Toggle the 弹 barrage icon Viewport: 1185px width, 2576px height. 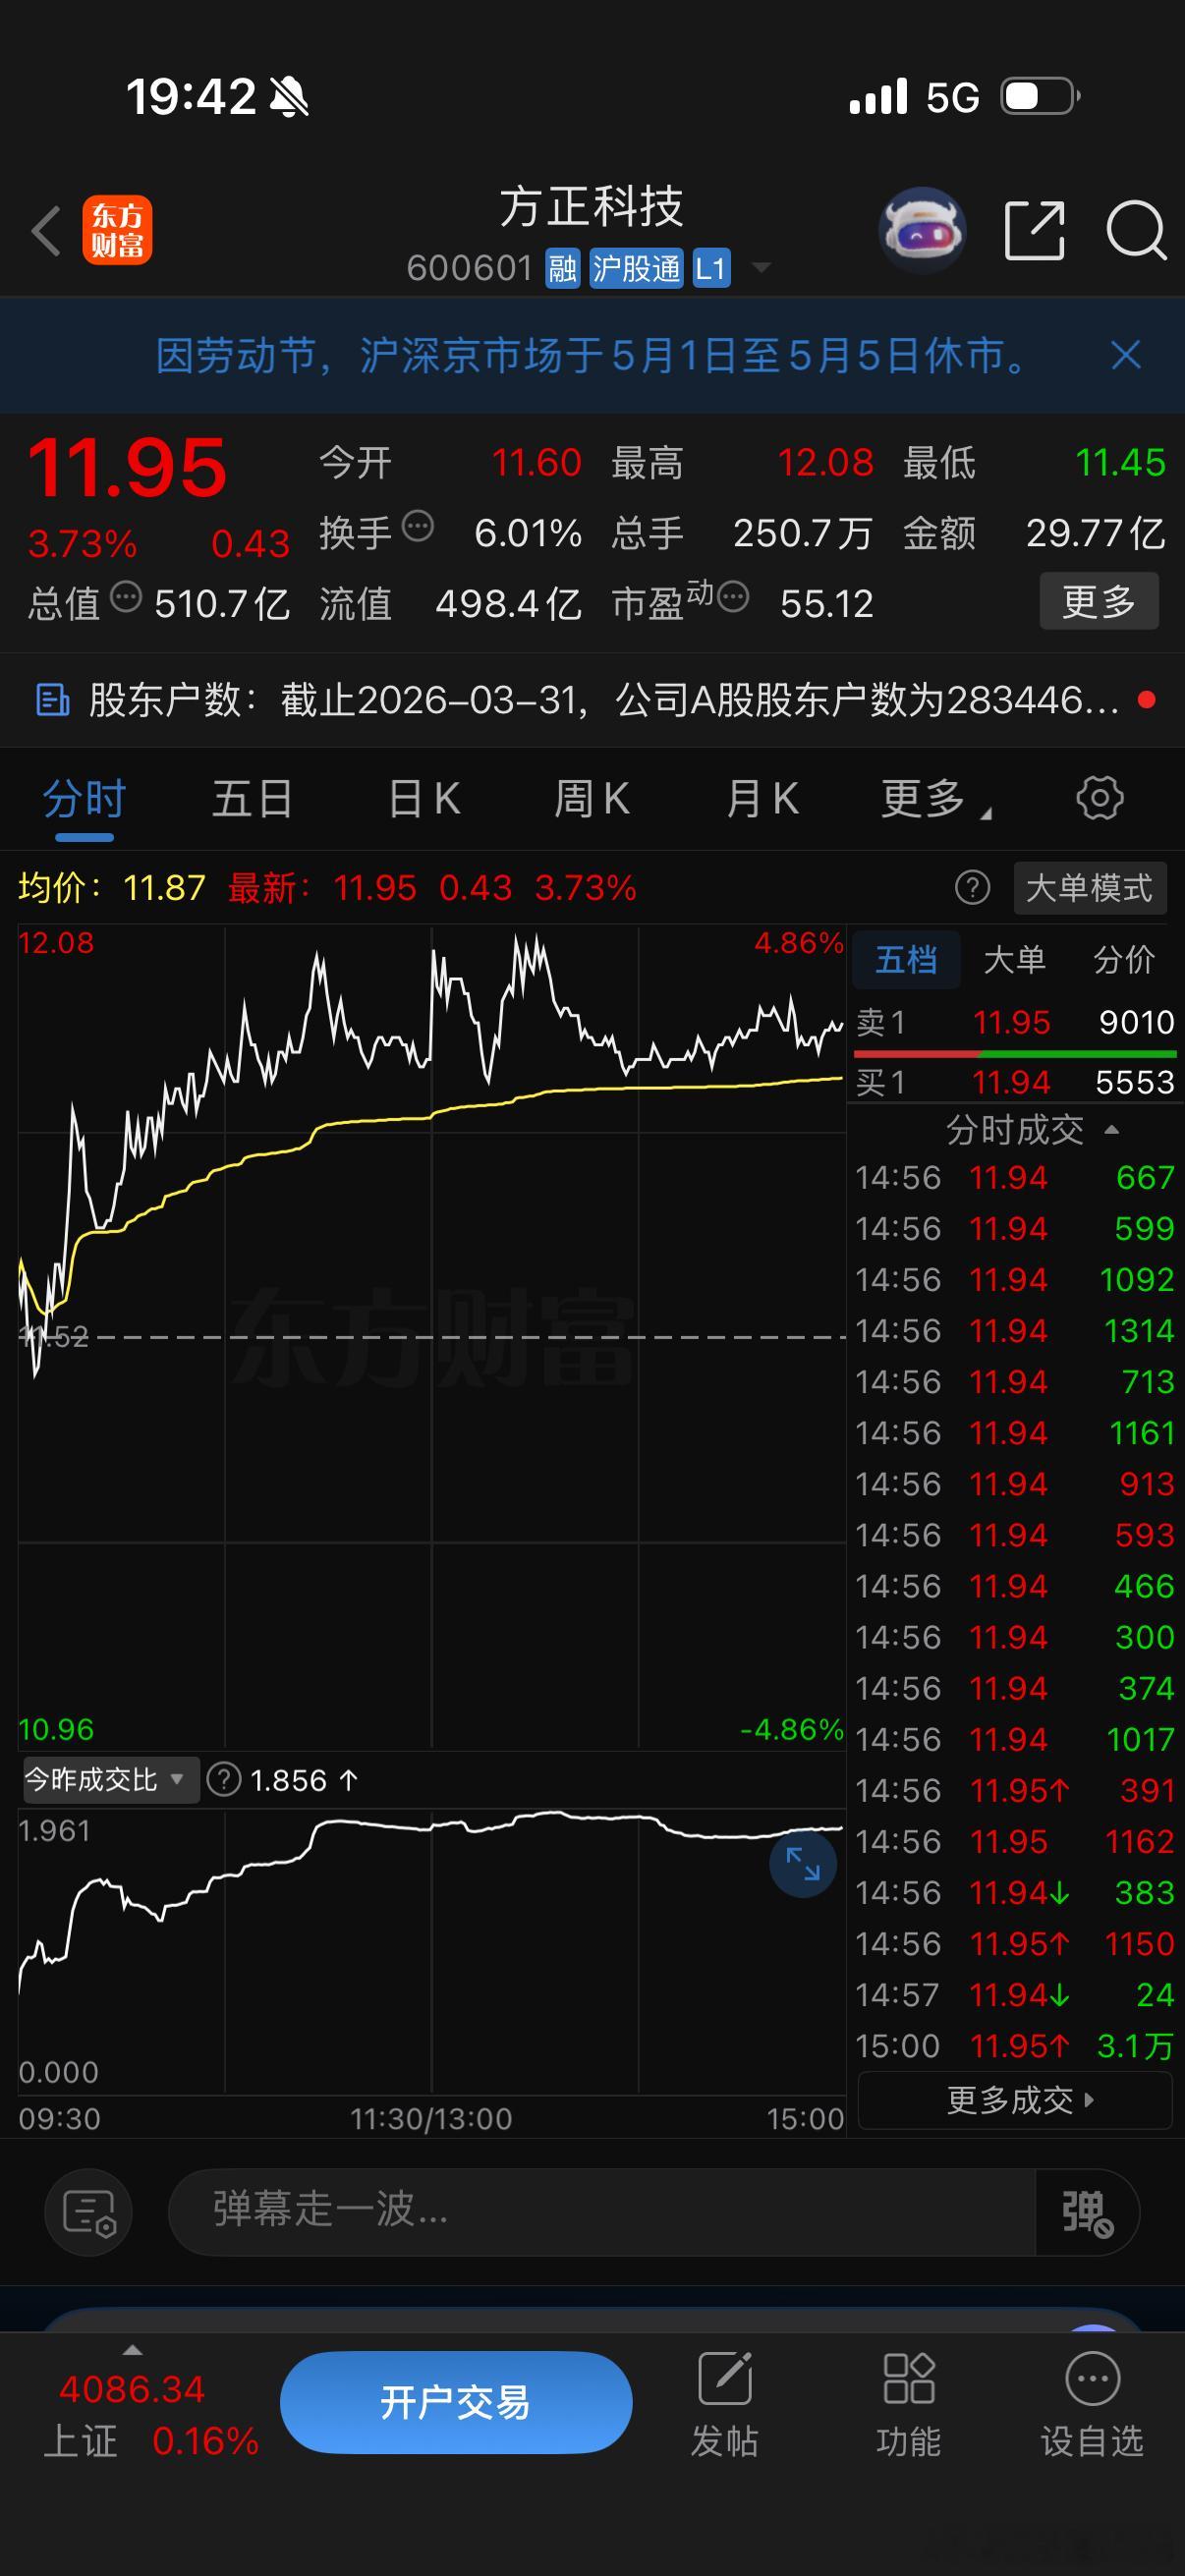click(1087, 2212)
